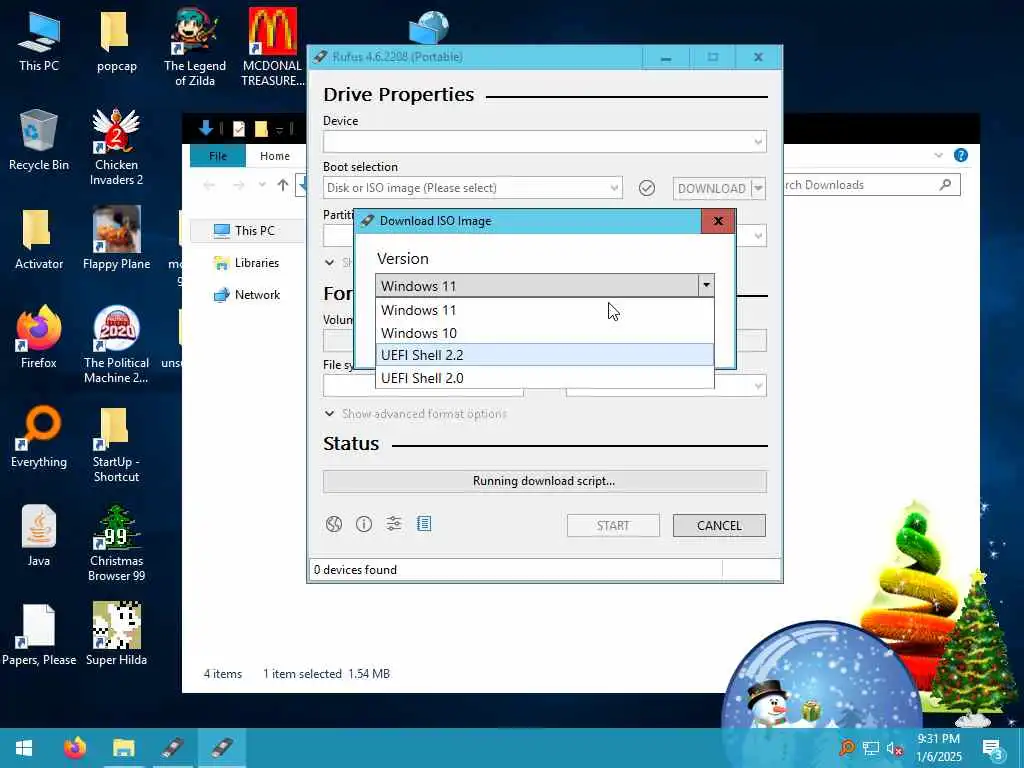Open This PC desktop icon

39,41
